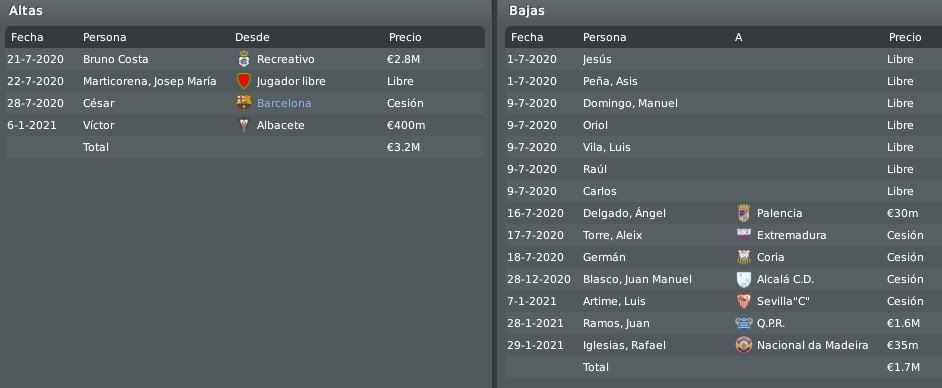This screenshot has width=942, height=388.
Task: Click the Alcalá C.D. crest icon
Action: (744, 279)
